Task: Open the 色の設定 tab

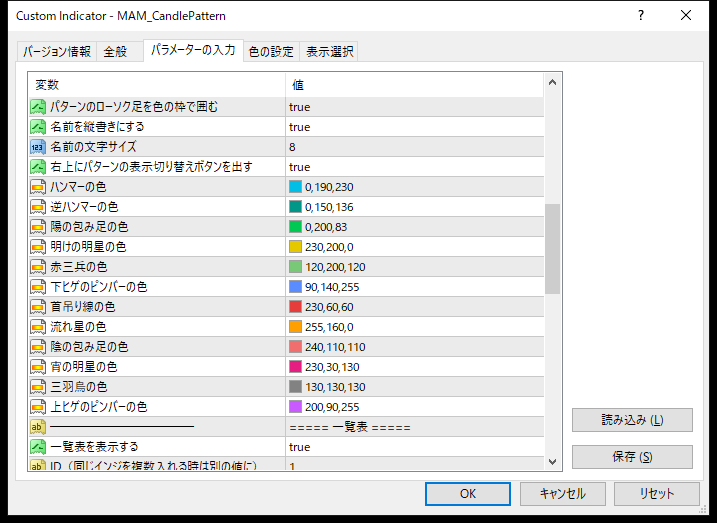Action: tap(271, 52)
